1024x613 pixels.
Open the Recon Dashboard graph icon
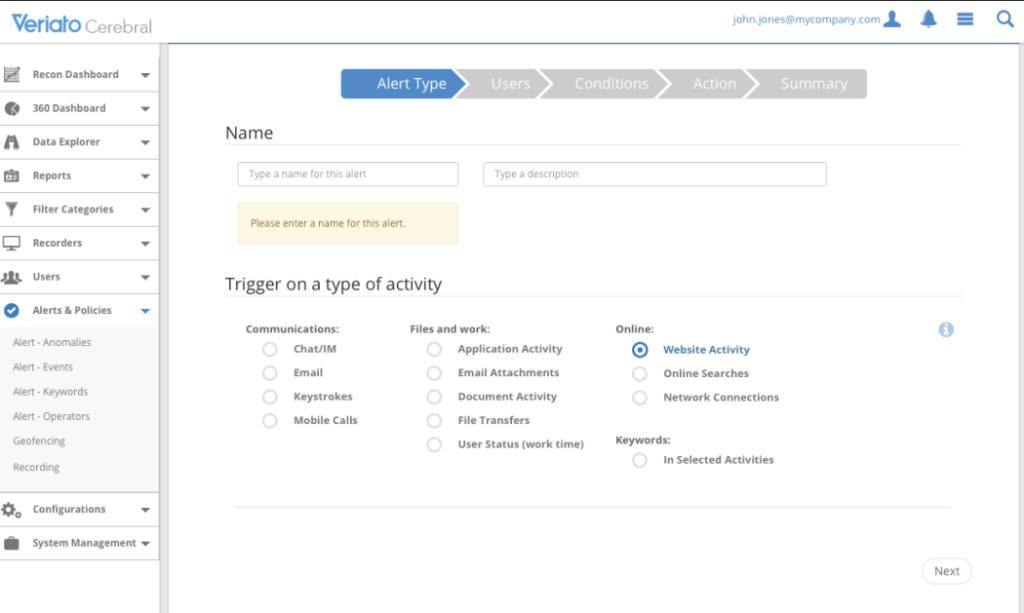(x=14, y=74)
